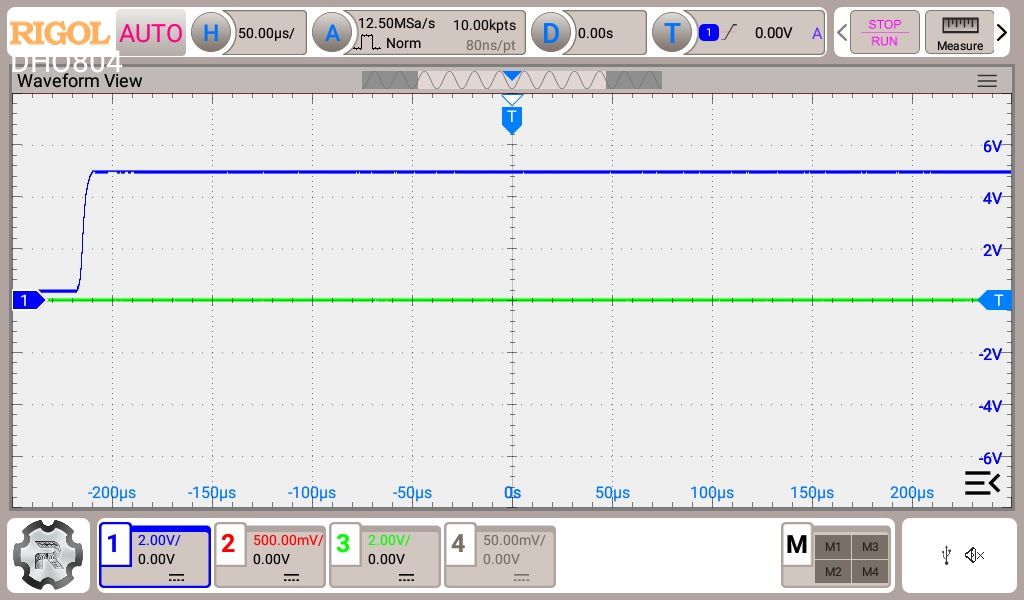Click the memory position waveform overview bar

(511, 80)
